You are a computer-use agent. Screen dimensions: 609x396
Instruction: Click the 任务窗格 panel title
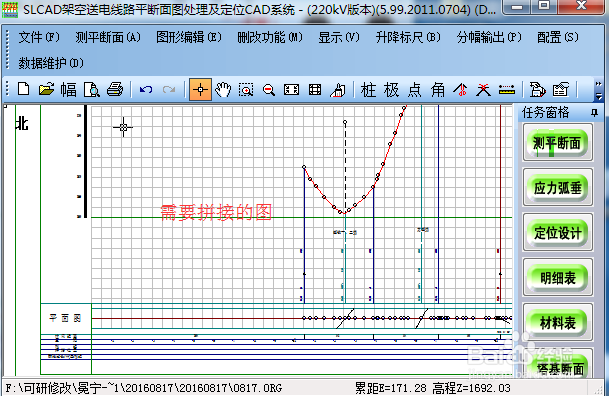click(x=546, y=113)
